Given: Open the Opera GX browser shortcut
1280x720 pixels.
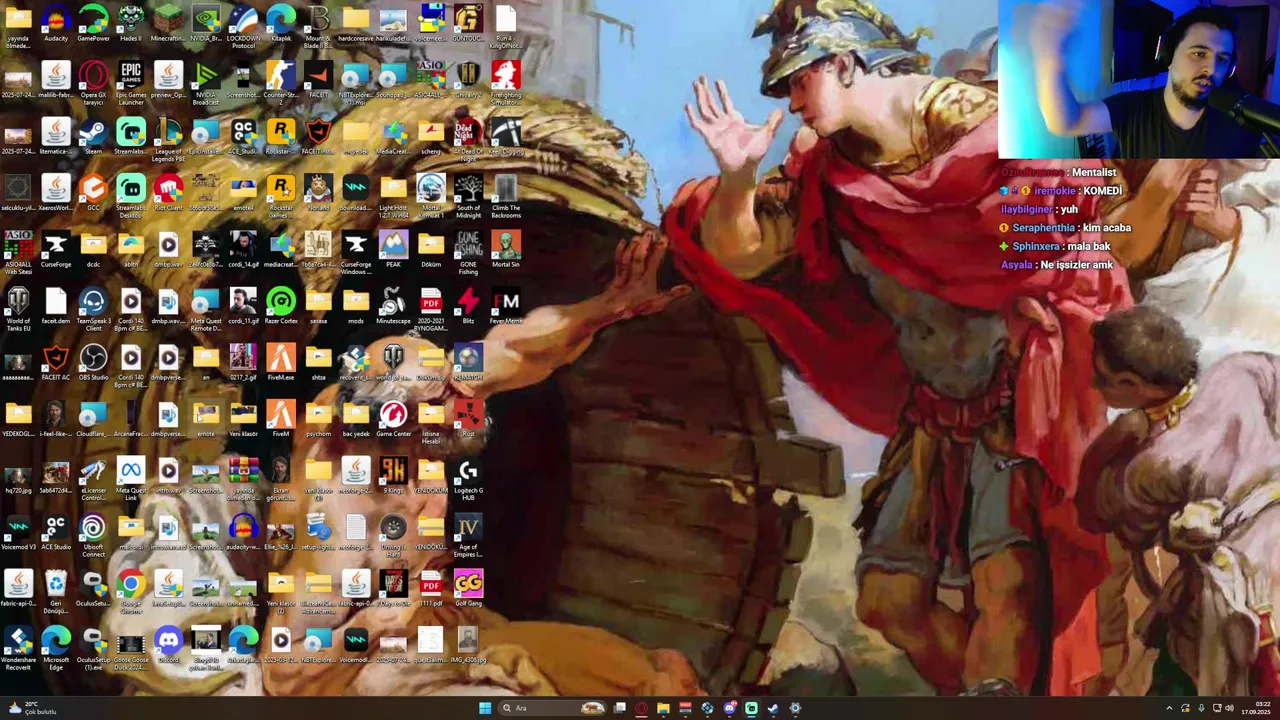Looking at the screenshot, I should click(93, 82).
